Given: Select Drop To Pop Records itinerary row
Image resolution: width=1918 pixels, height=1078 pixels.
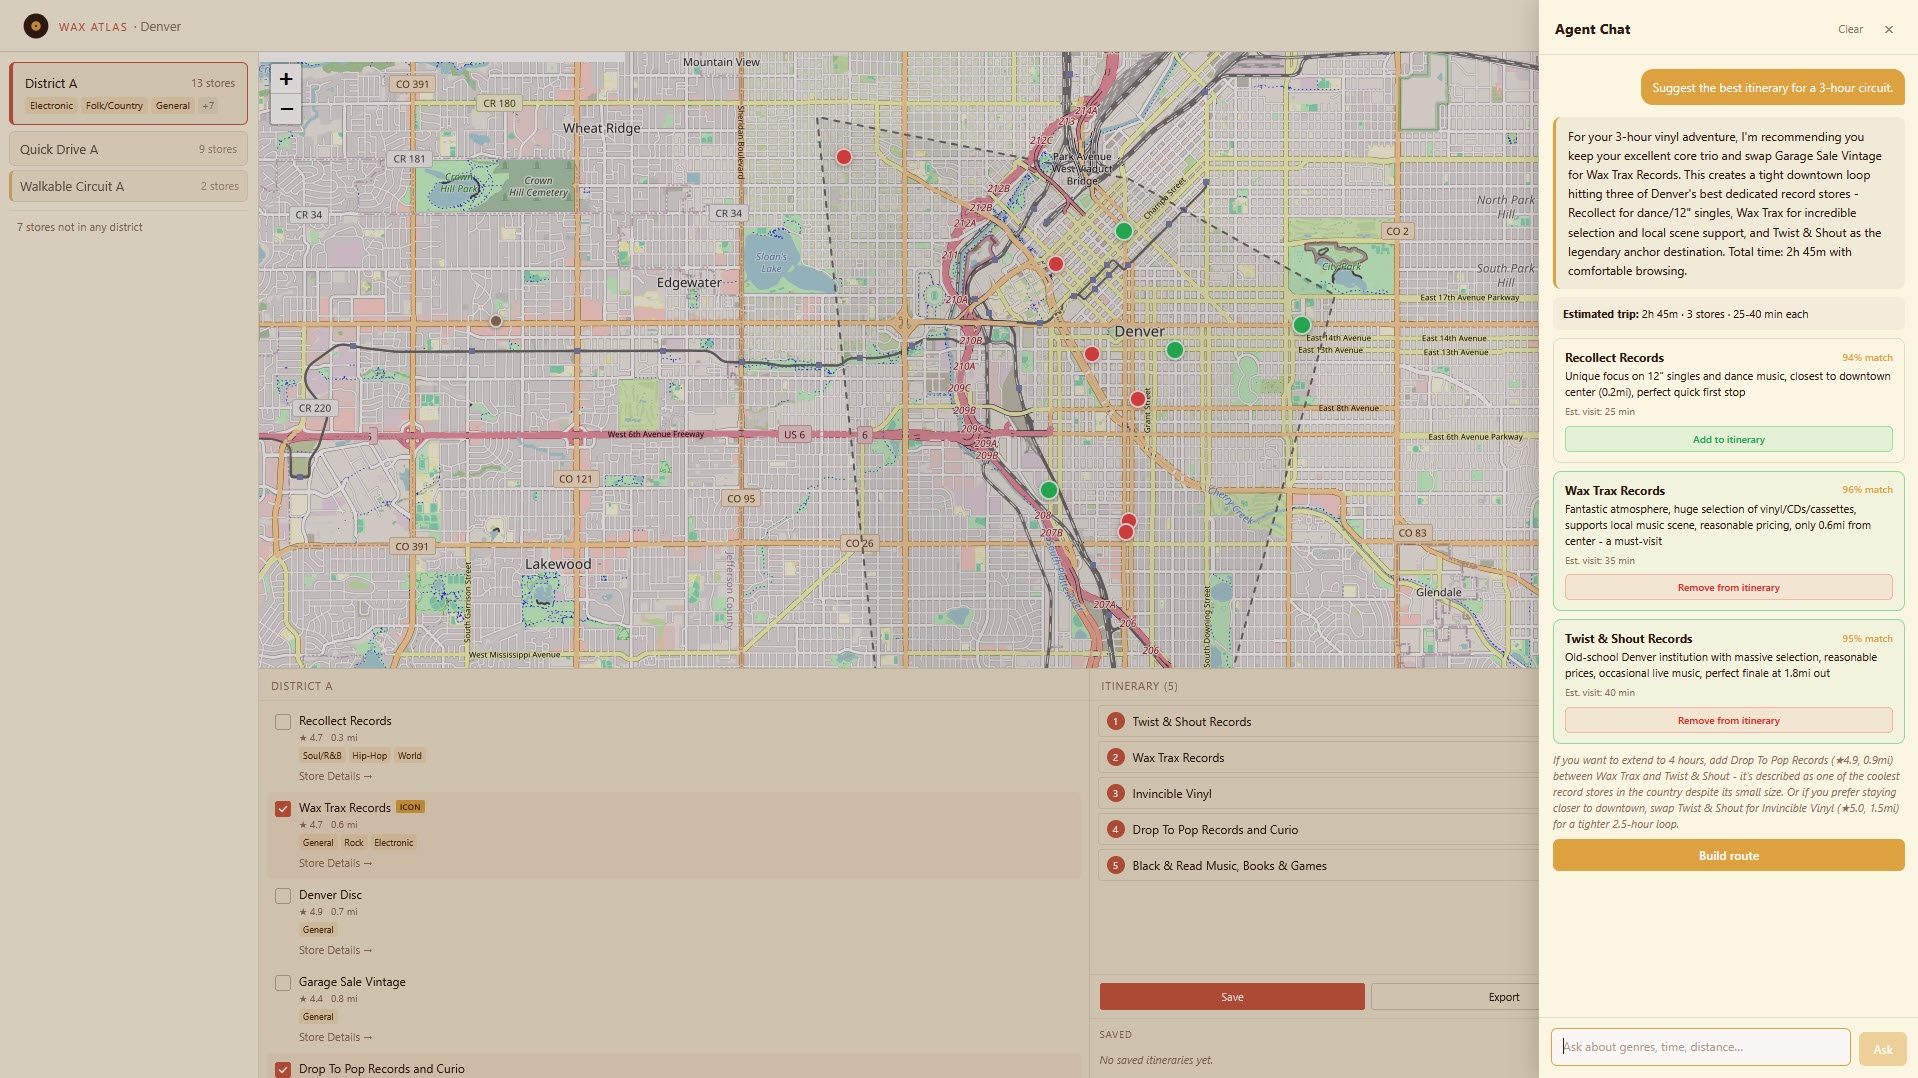Looking at the screenshot, I should pos(1318,829).
